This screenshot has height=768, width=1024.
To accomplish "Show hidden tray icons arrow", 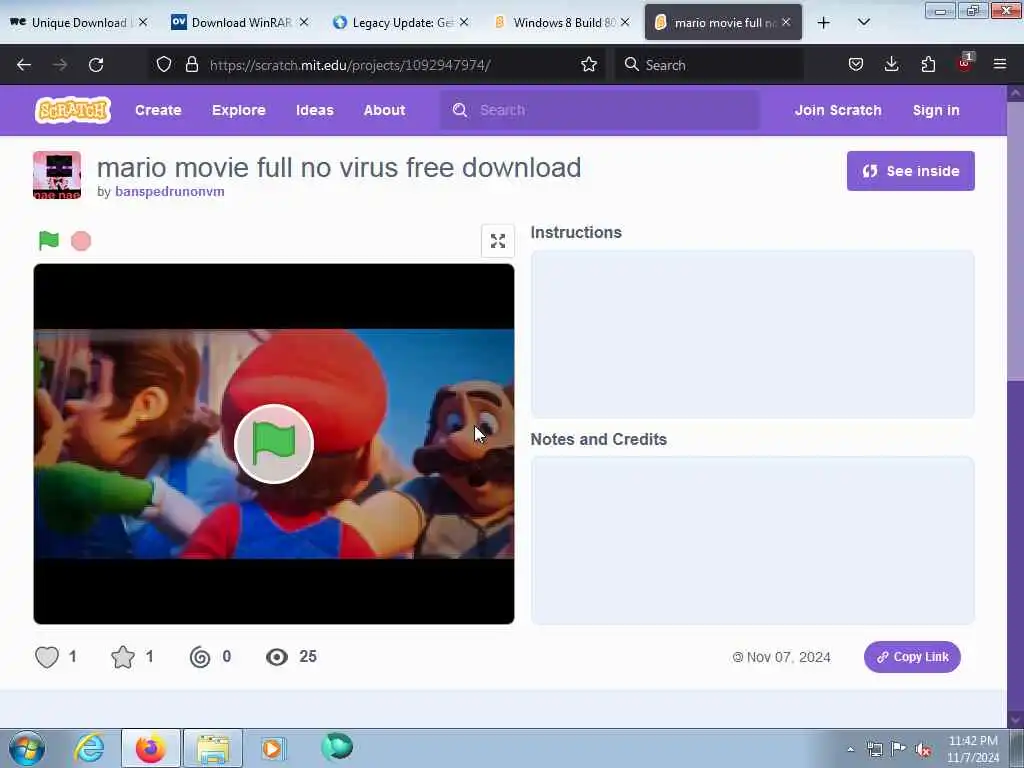I will [850, 749].
